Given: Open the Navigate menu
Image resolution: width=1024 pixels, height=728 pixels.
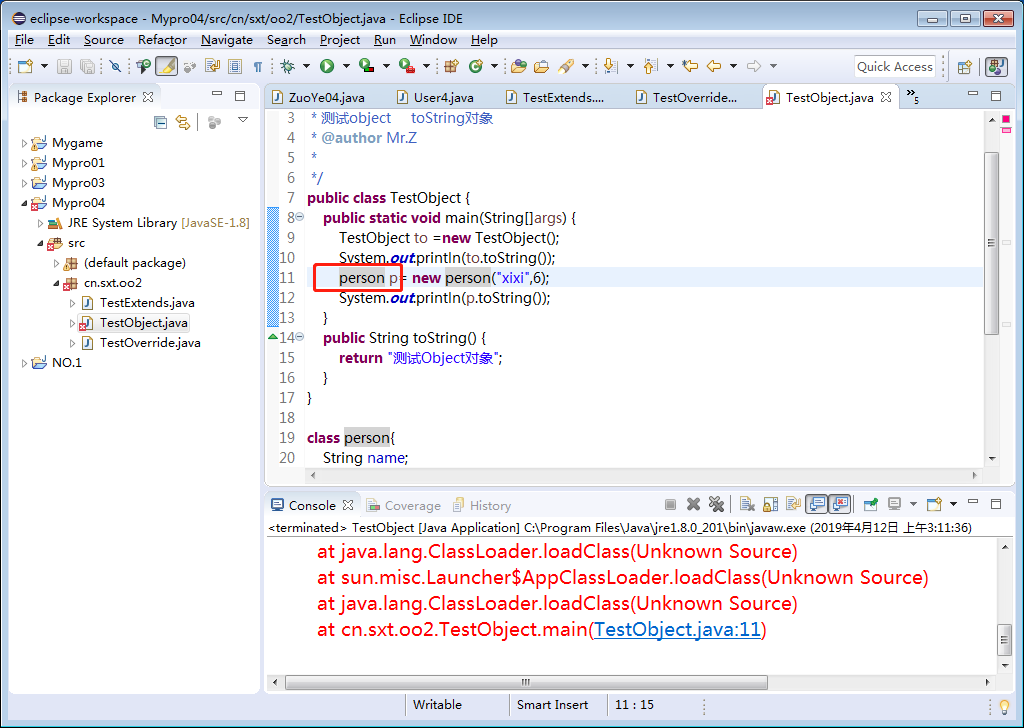Looking at the screenshot, I should (227, 40).
